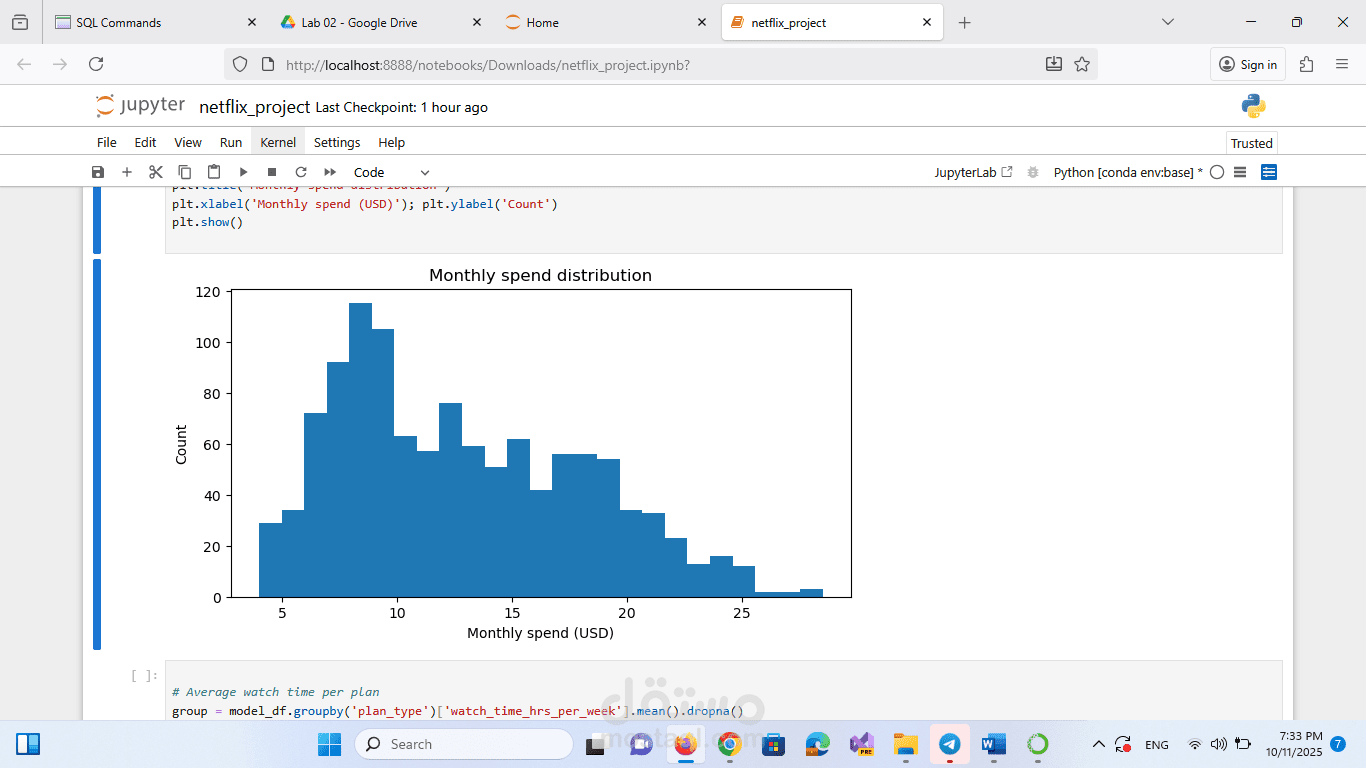Run the selected cell with play icon
The height and width of the screenshot is (768, 1366).
tap(243, 172)
